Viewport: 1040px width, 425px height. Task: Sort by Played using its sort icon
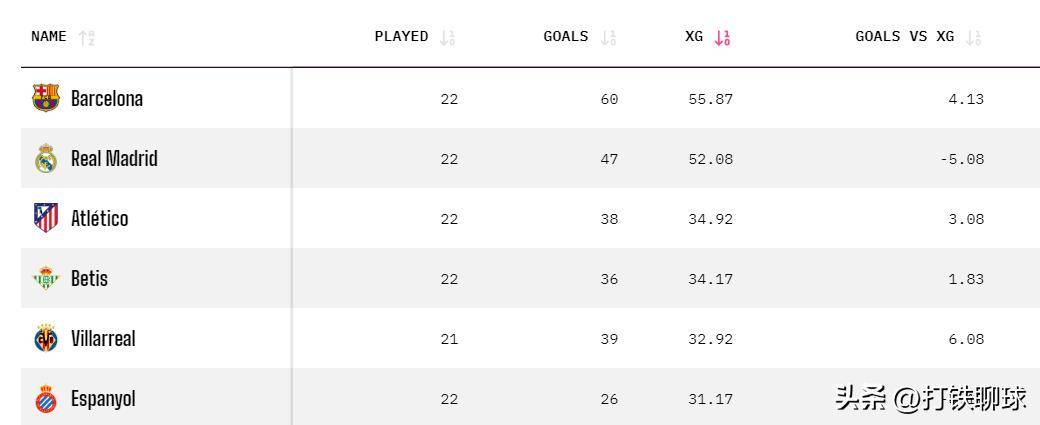[x=447, y=38]
